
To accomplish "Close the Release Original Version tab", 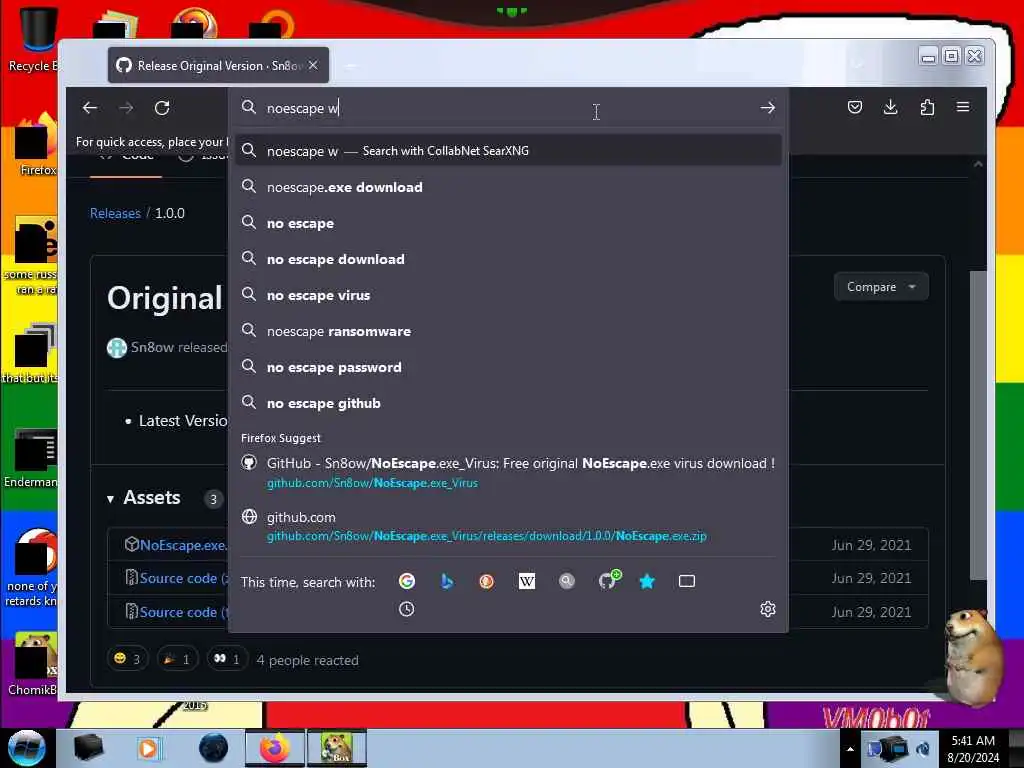I will click(313, 65).
